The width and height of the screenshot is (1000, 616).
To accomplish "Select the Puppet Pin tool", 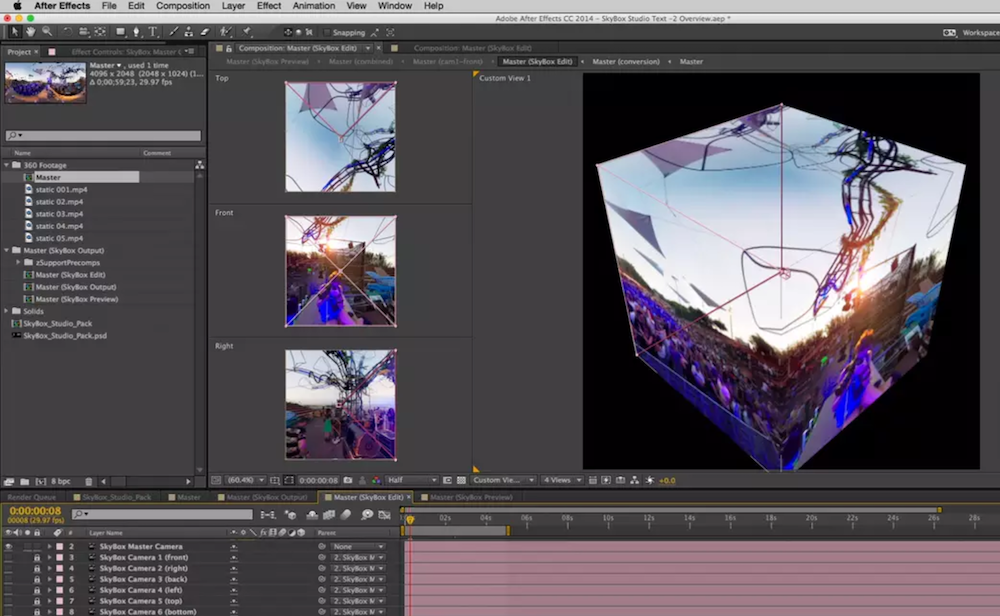I will click(x=247, y=31).
